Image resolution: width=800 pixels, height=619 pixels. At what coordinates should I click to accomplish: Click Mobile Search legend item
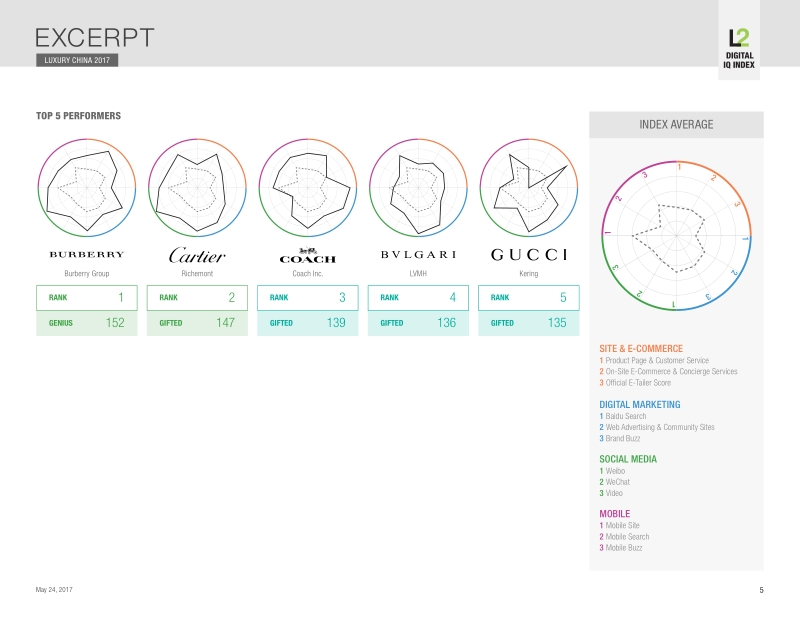[624, 537]
